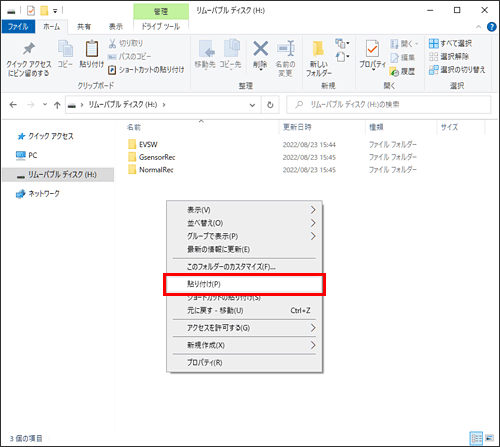The height and width of the screenshot is (447, 500).
Task: Expand the address bar history dropdown
Action: click(252, 105)
